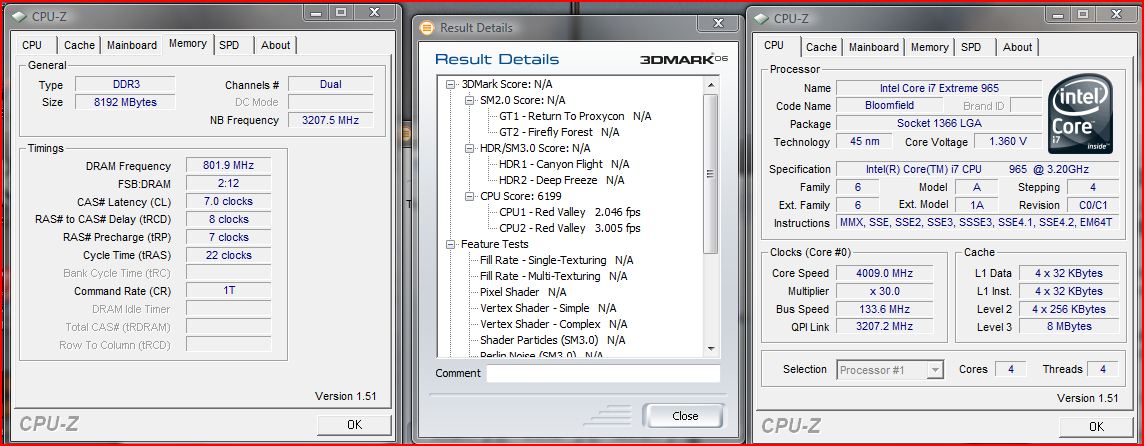Click OK in the CPU tab CPU-Z window

coord(1097,427)
